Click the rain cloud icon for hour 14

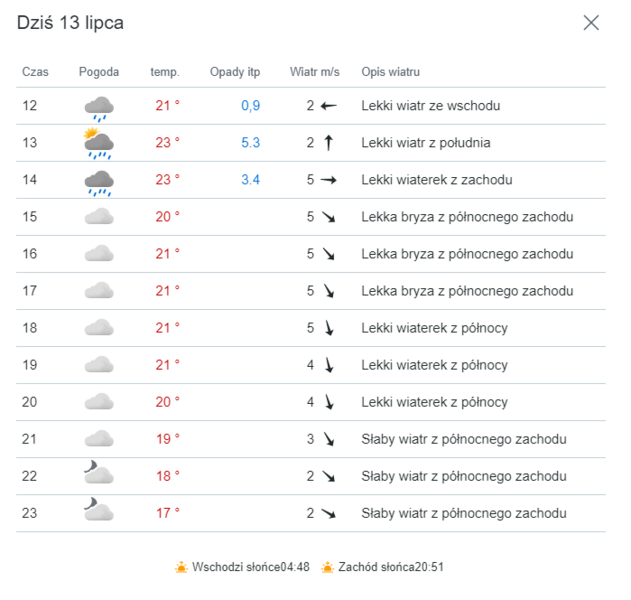(99, 181)
